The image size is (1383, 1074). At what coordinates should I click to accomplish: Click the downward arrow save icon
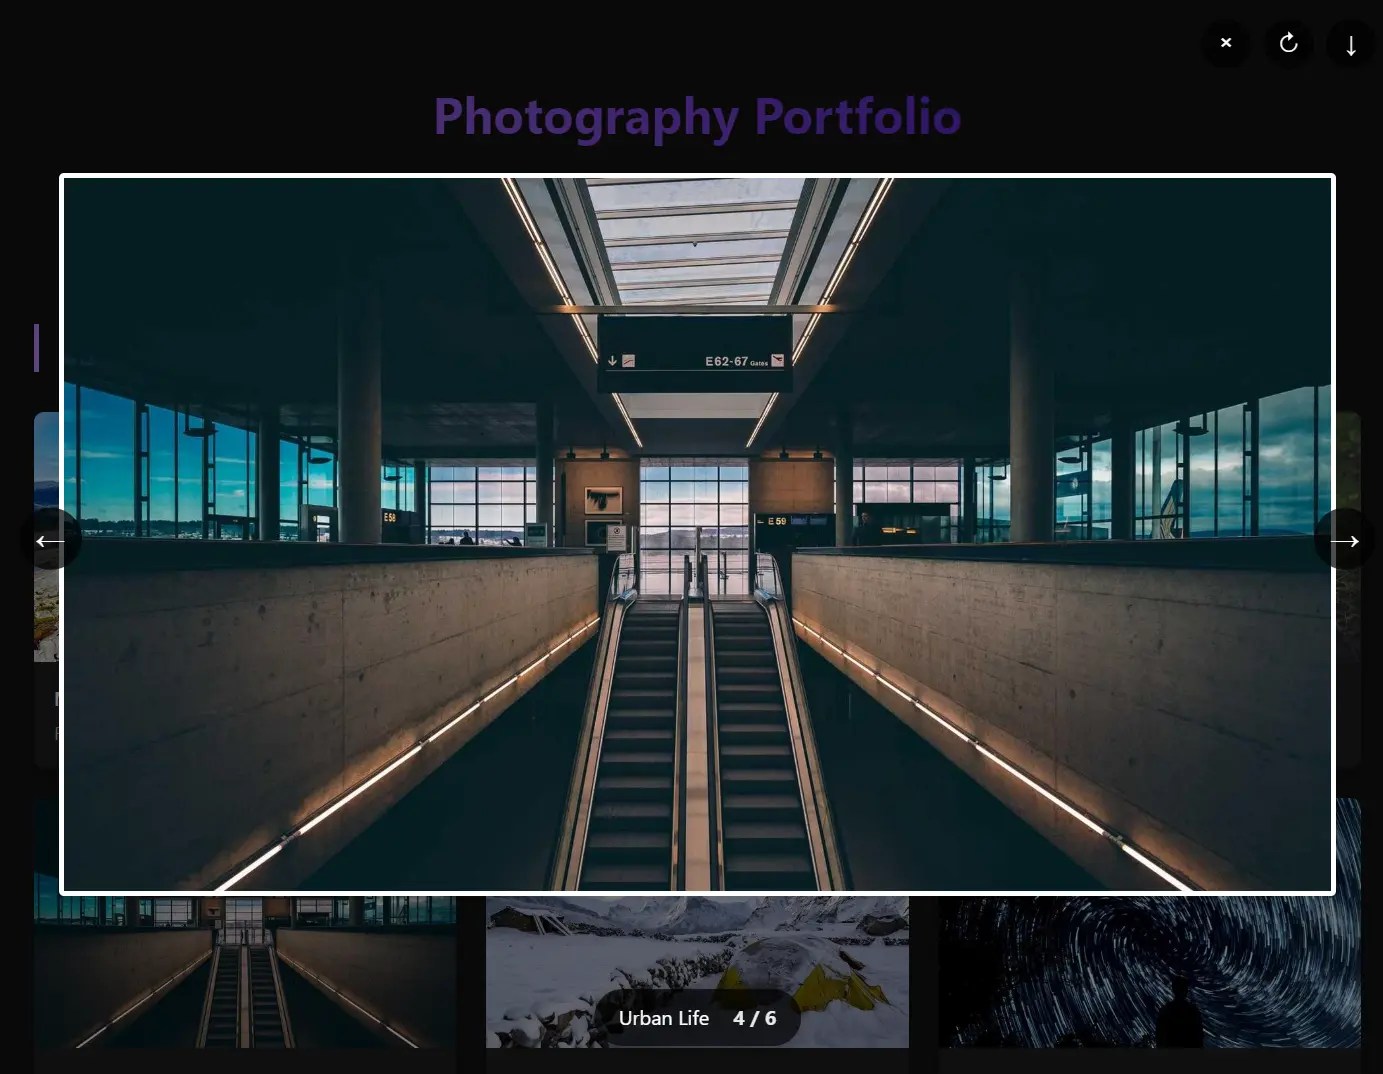pyautogui.click(x=1350, y=44)
